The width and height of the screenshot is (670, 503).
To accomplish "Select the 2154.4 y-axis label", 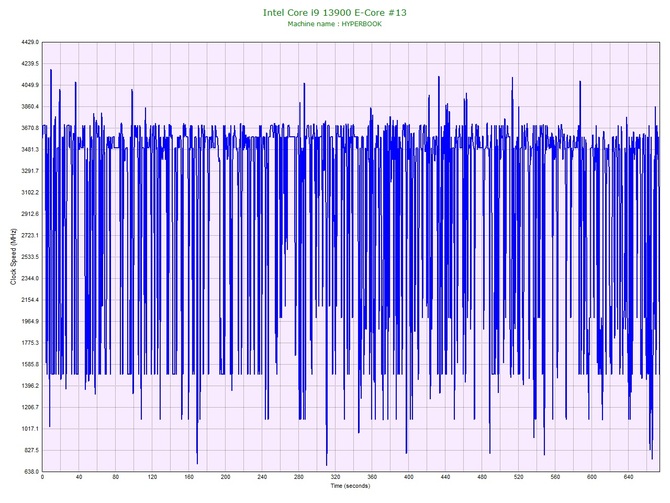I will [x=30, y=300].
